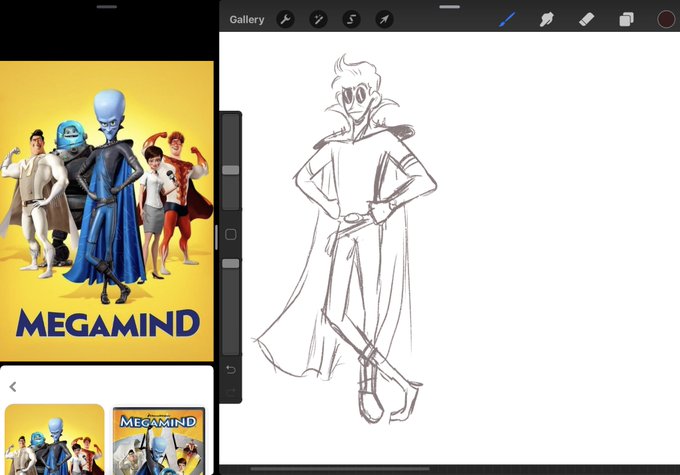Tap the square Modify button in sidebar
Image resolution: width=680 pixels, height=475 pixels.
pos(231,235)
